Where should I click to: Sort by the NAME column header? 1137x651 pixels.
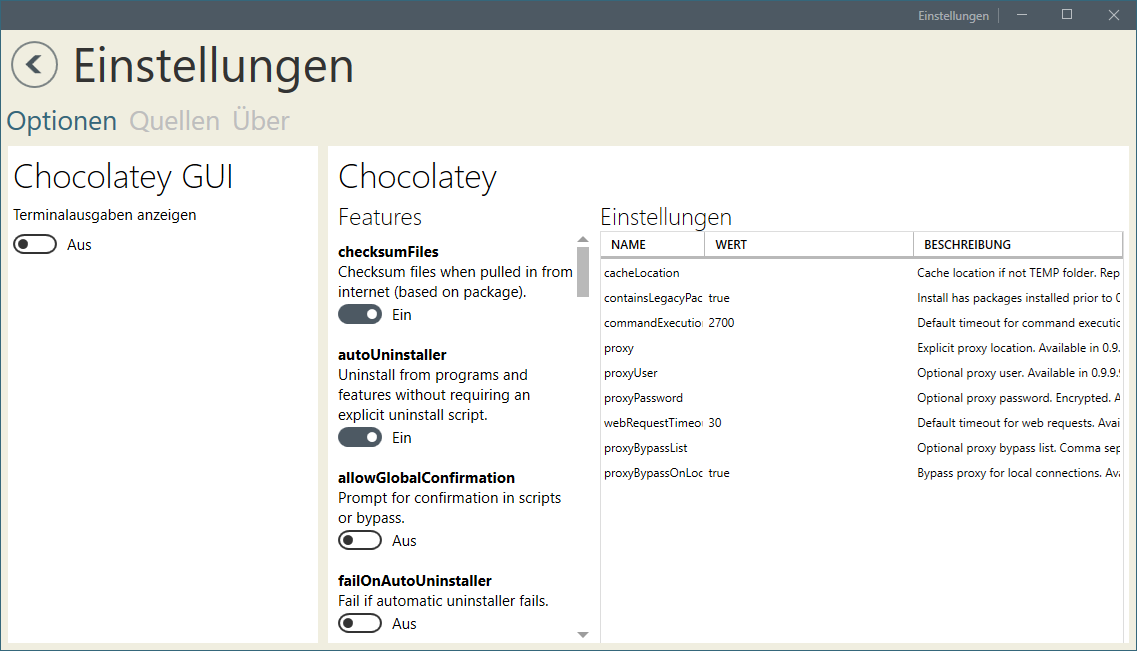pyautogui.click(x=653, y=245)
